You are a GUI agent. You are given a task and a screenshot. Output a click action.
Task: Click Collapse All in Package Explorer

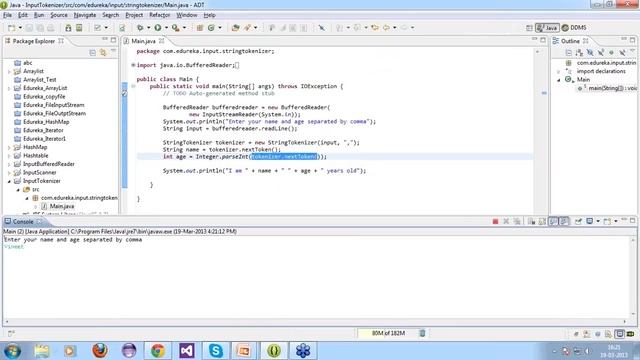(x=93, y=53)
